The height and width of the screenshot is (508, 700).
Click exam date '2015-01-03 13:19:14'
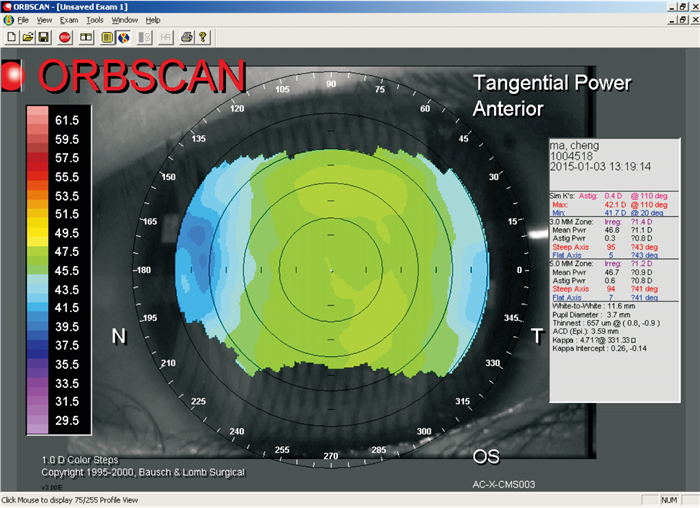[600, 167]
